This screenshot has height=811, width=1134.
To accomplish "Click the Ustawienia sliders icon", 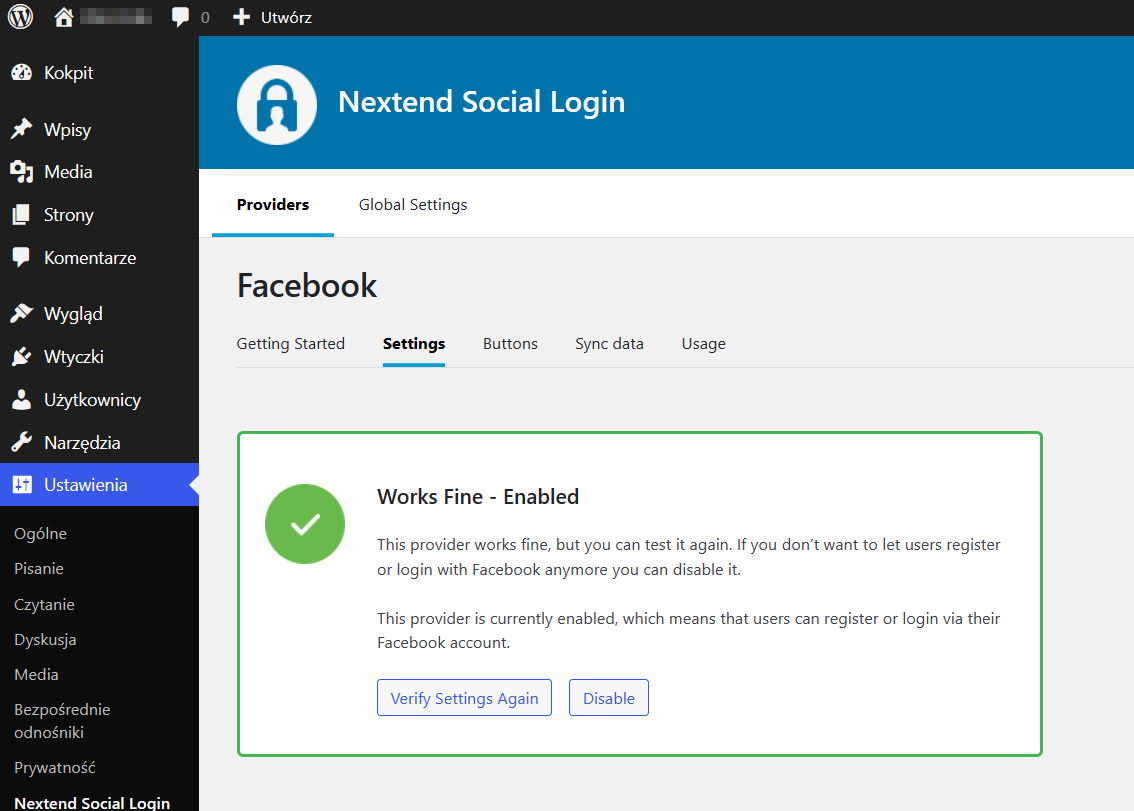I will tap(22, 485).
